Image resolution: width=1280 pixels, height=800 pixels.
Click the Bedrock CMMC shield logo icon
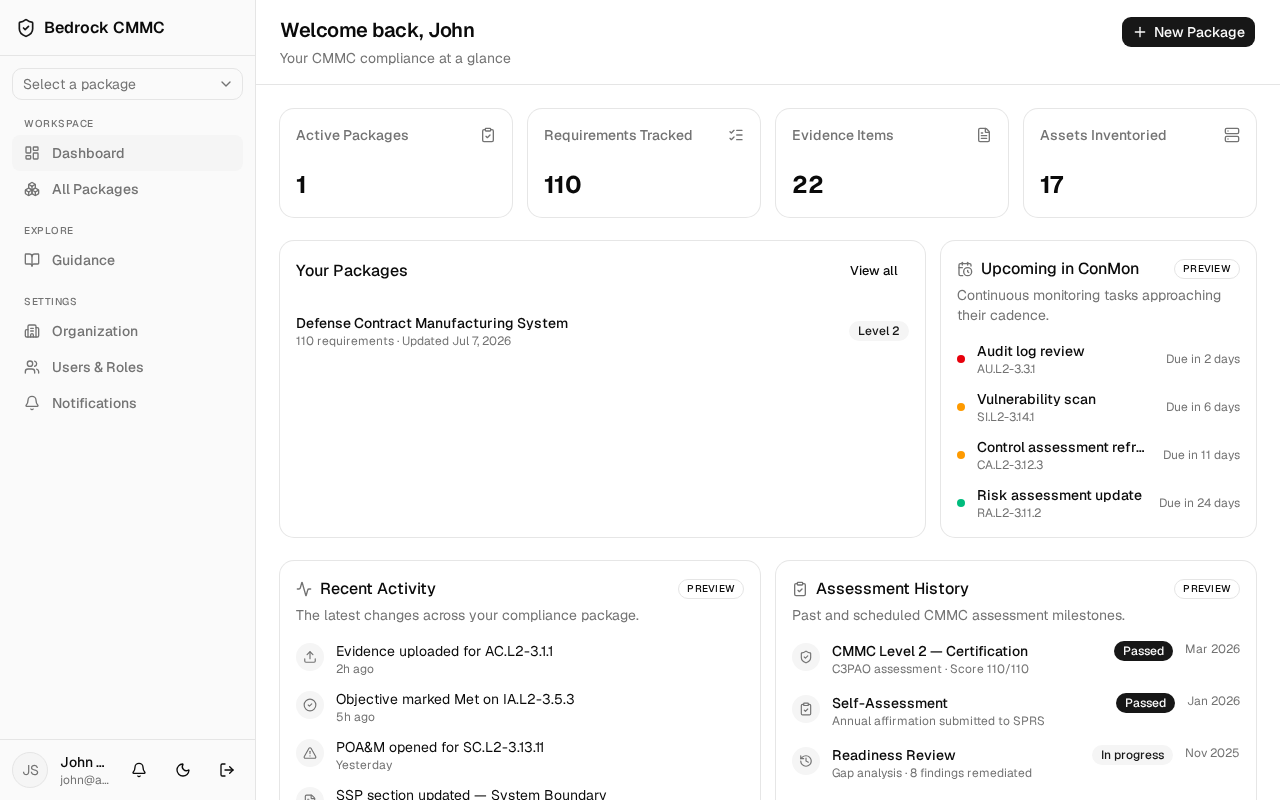[x=26, y=28]
